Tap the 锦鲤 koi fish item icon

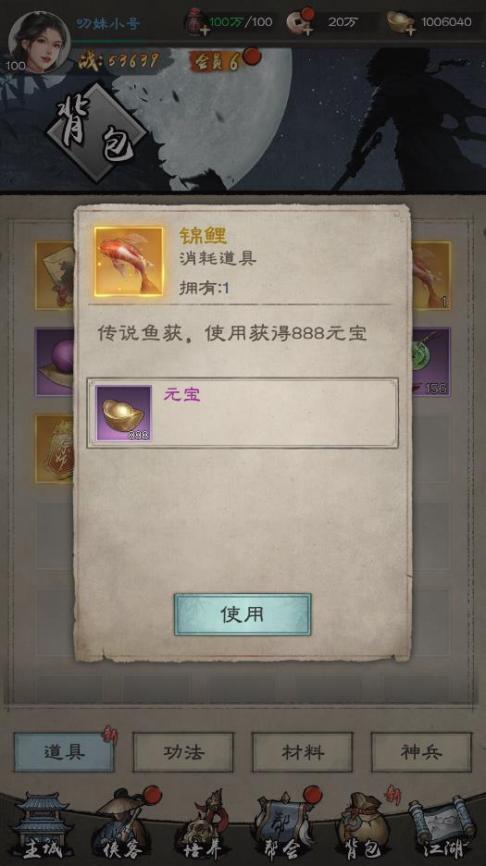pos(129,261)
